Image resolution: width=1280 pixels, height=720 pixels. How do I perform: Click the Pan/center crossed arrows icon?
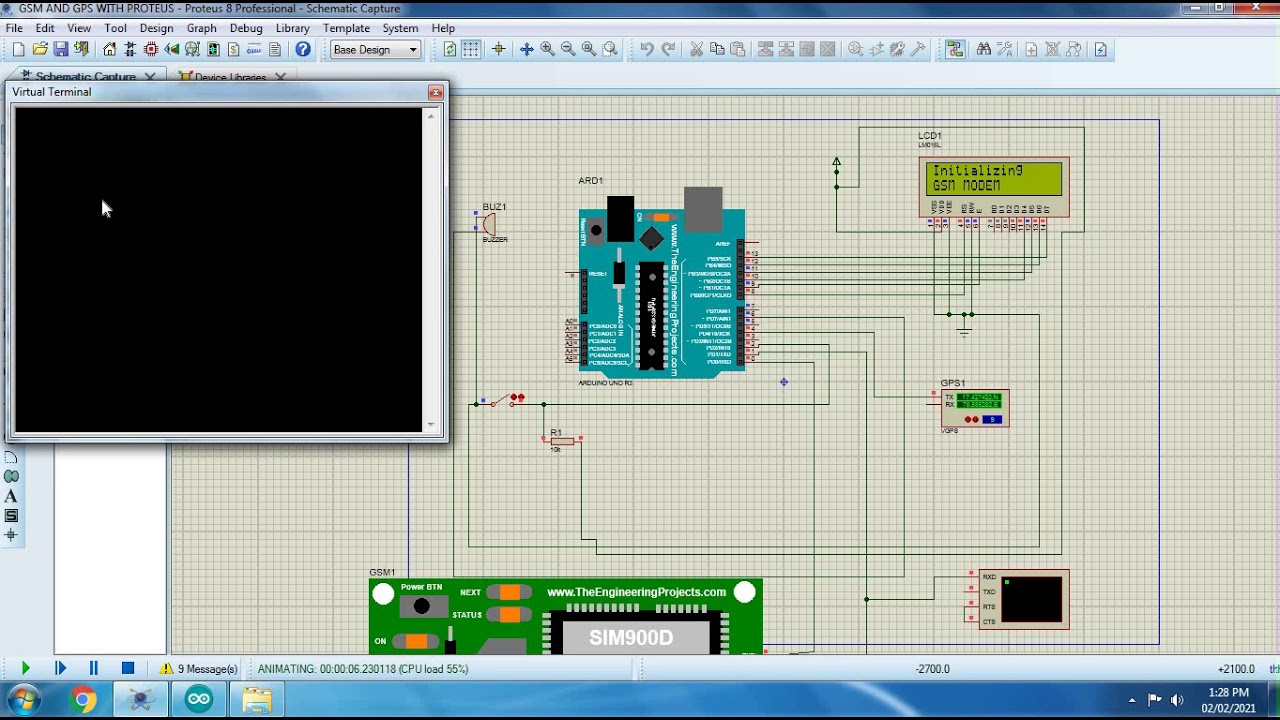526,49
